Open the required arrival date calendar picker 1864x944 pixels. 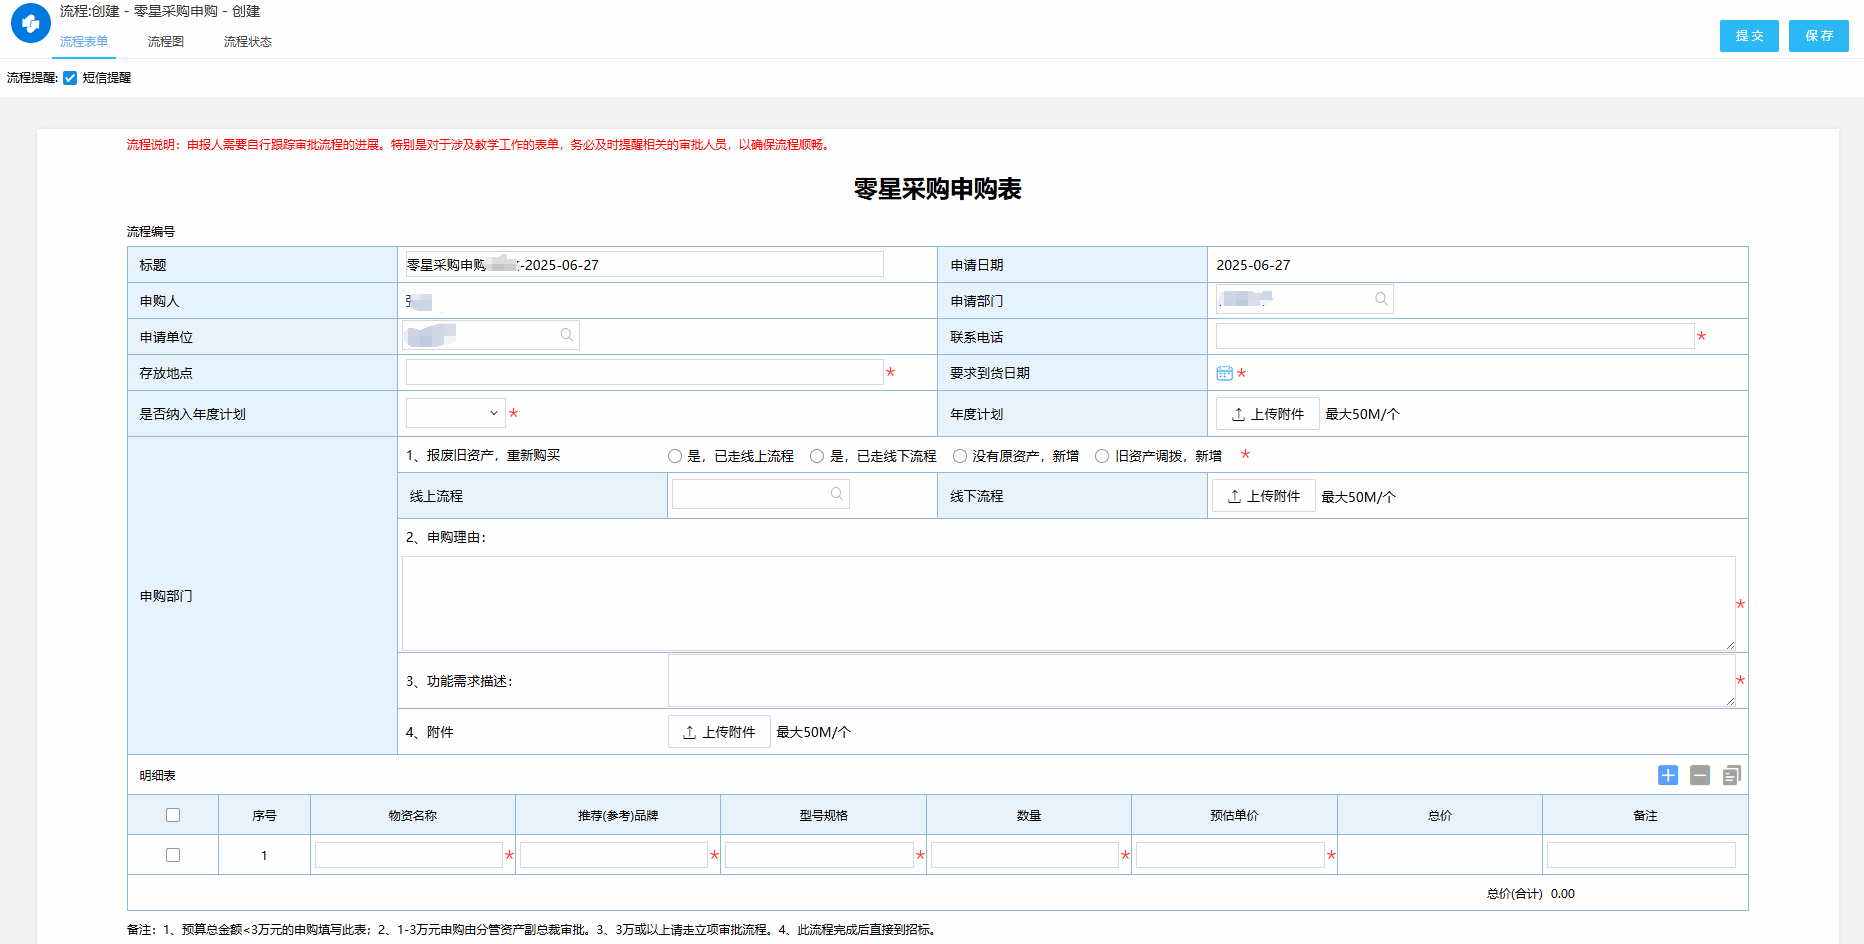pyautogui.click(x=1224, y=373)
